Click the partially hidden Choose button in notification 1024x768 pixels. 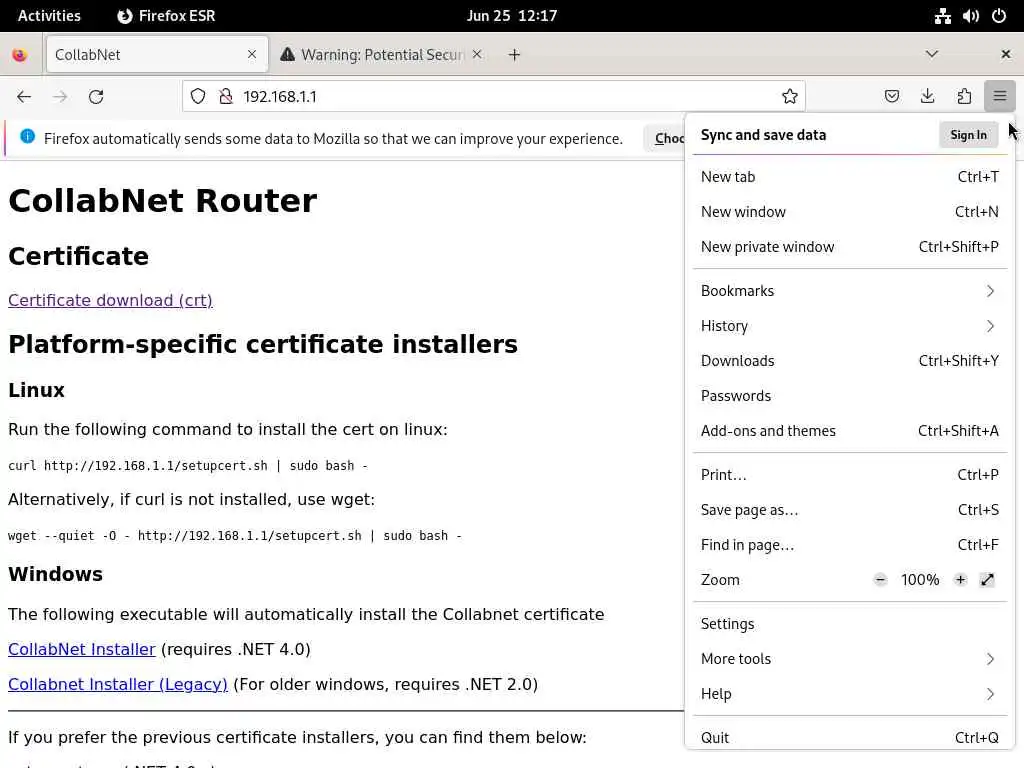click(x=665, y=138)
